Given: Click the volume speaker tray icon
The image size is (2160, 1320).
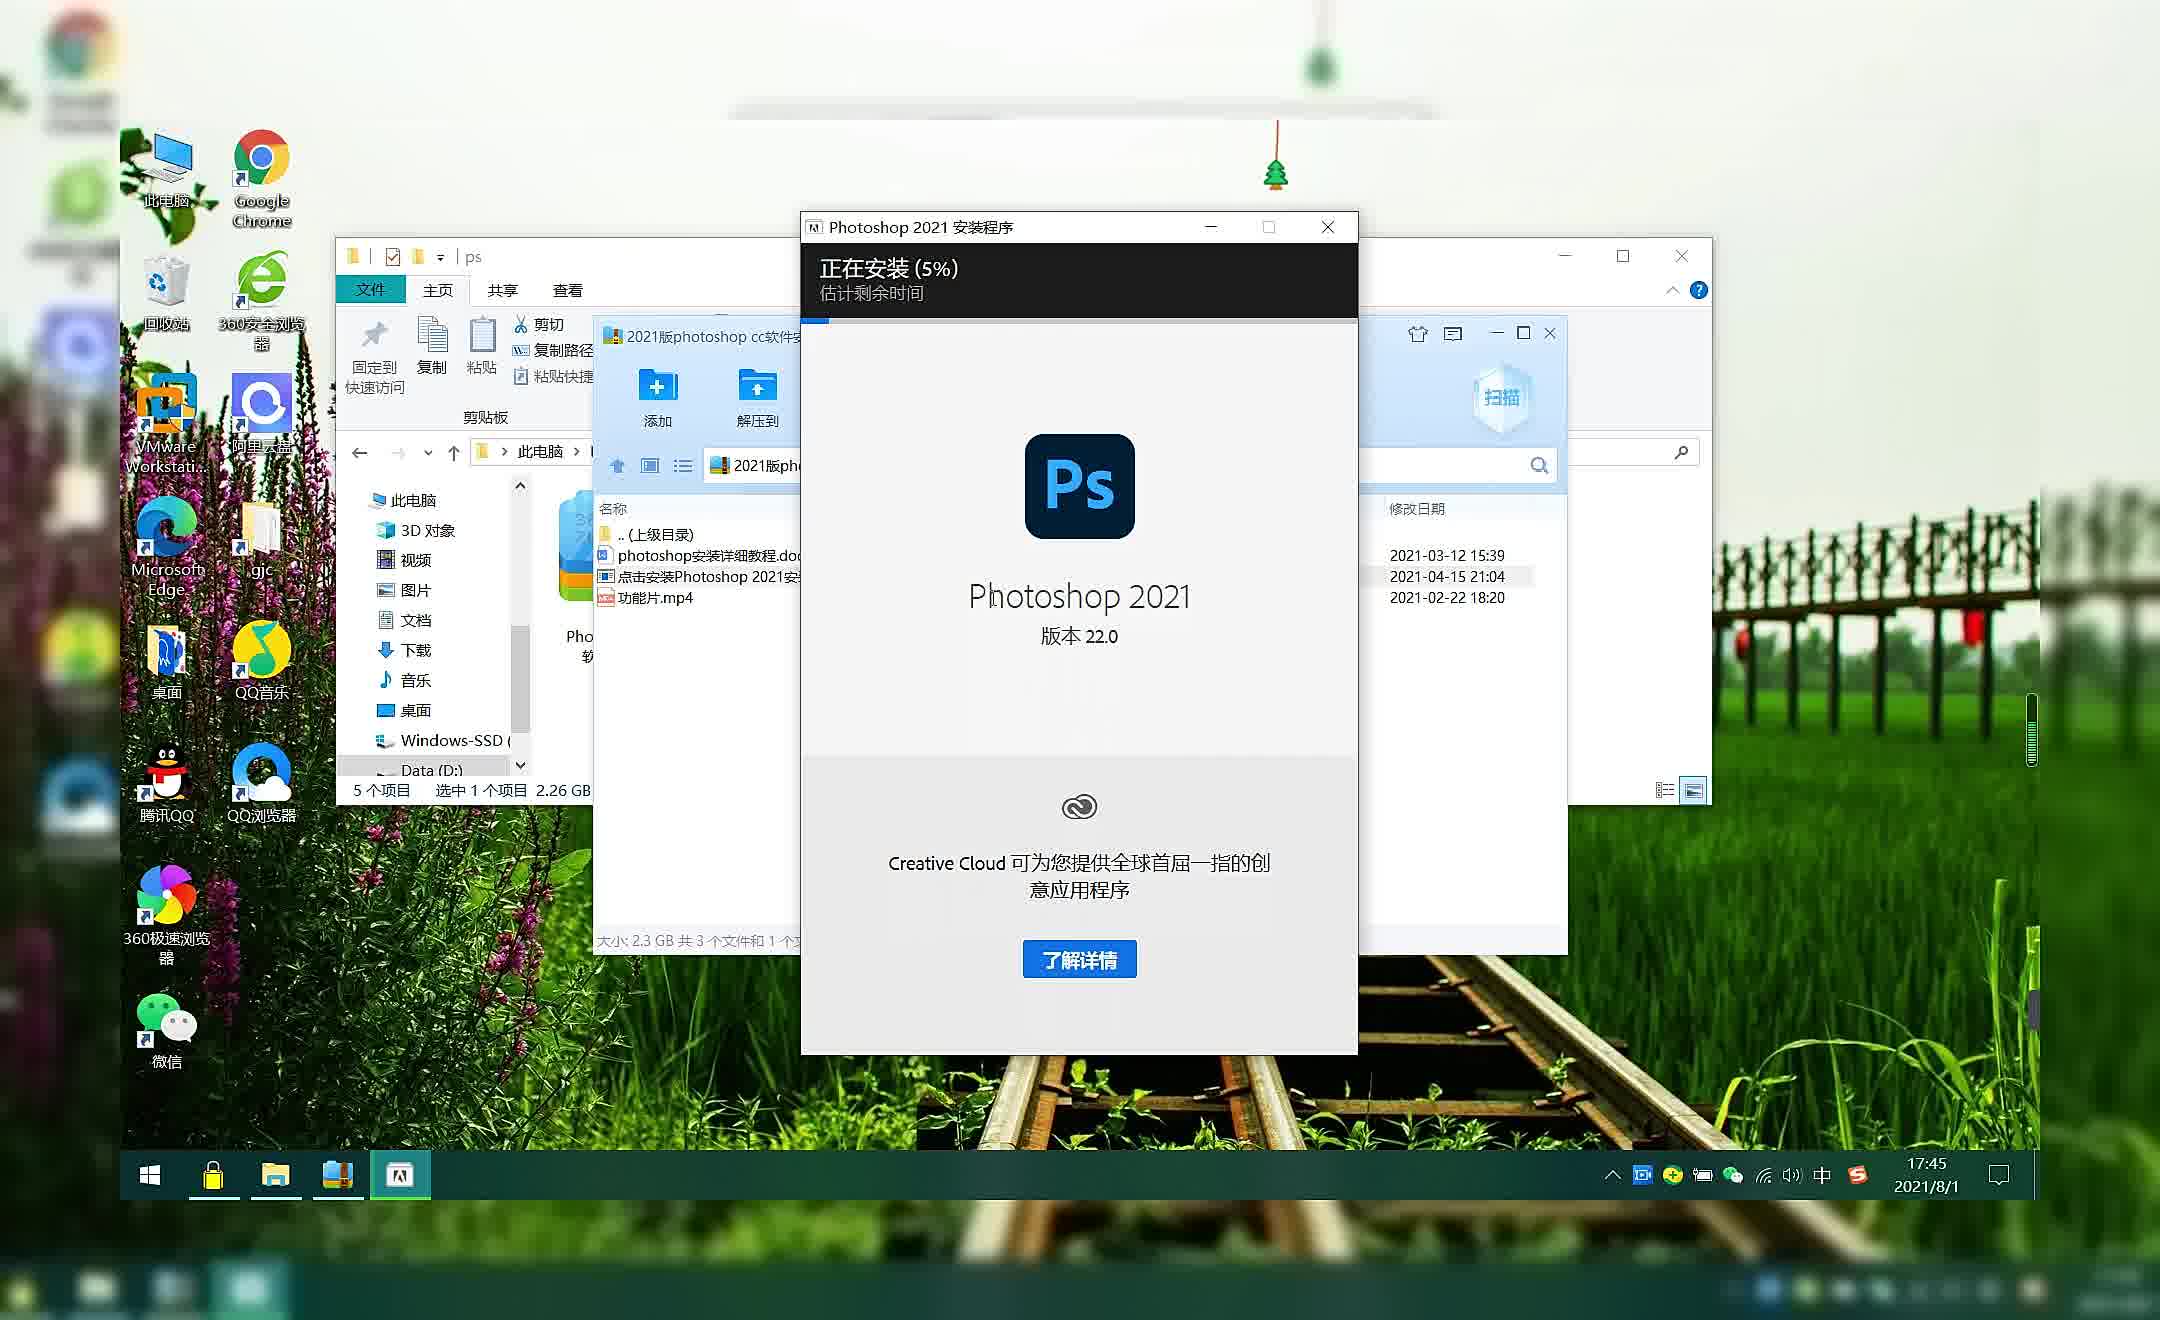Looking at the screenshot, I should [x=1792, y=1175].
